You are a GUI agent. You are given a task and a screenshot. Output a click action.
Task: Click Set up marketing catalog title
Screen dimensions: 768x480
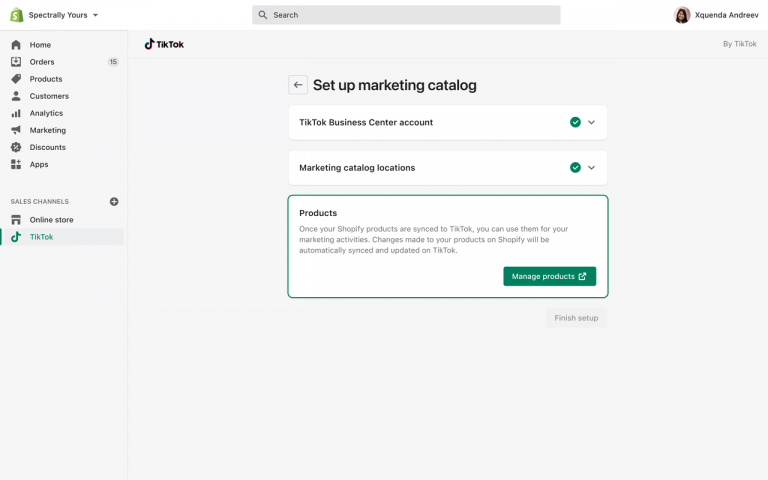point(394,85)
